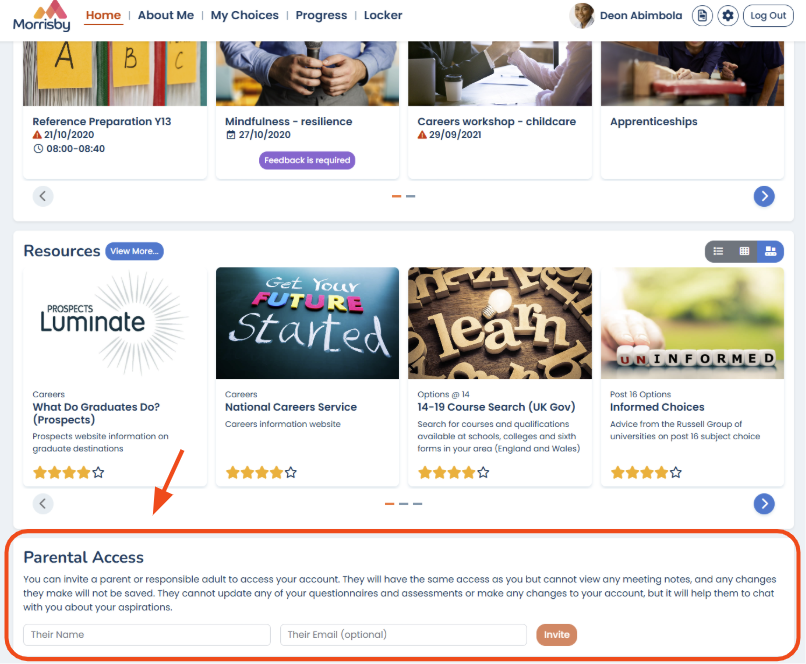
Task: Click the Morrisby logo
Action: point(42,16)
